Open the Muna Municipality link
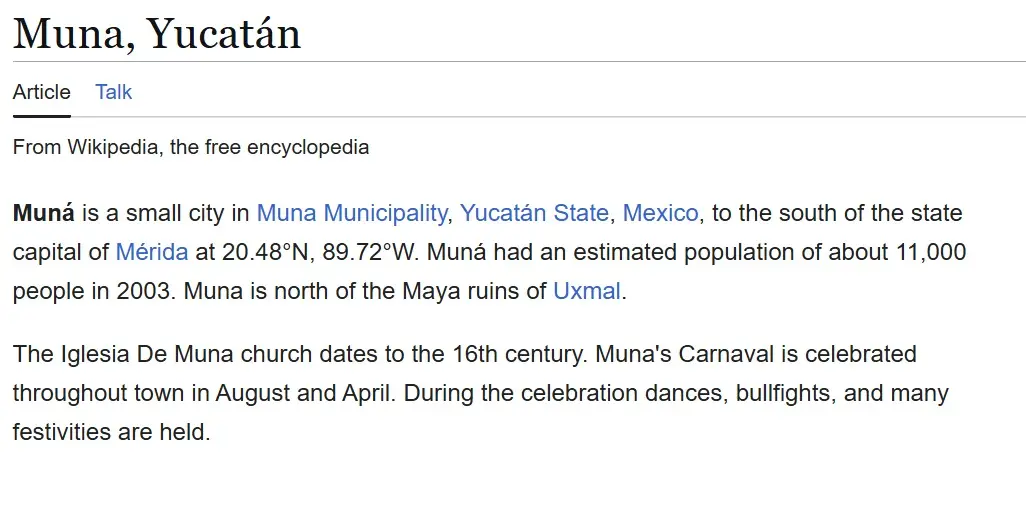The height and width of the screenshot is (514, 1026). [x=352, y=213]
